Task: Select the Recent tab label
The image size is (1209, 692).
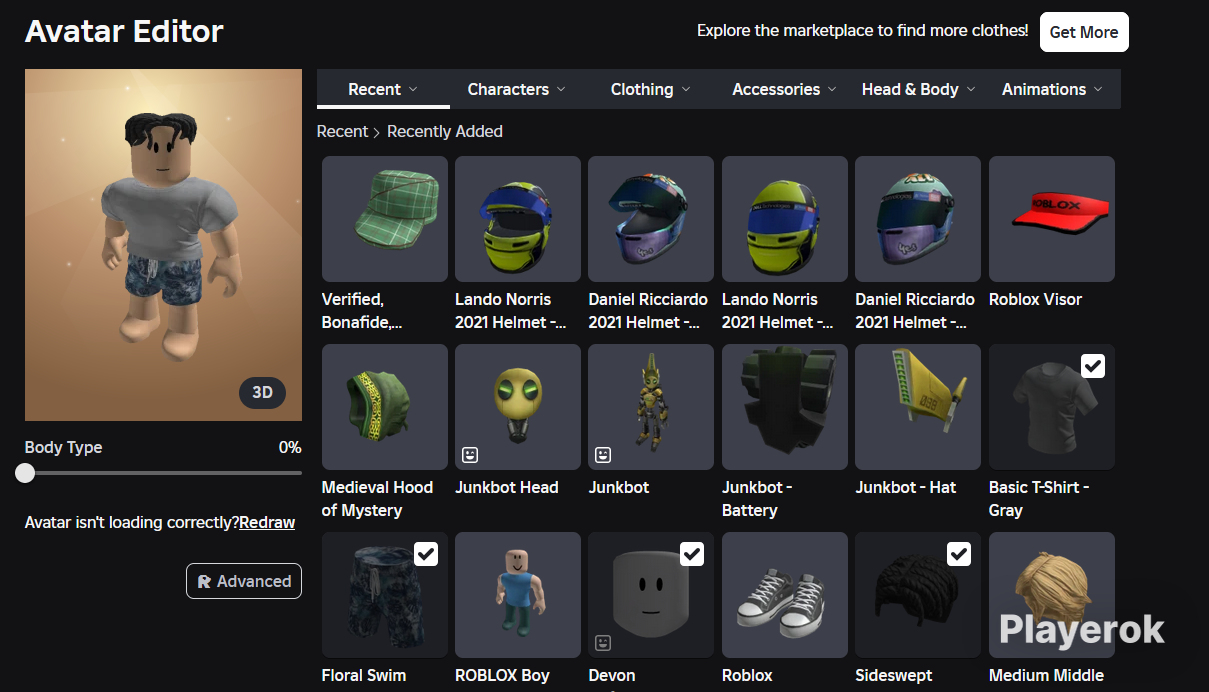Action: (374, 89)
